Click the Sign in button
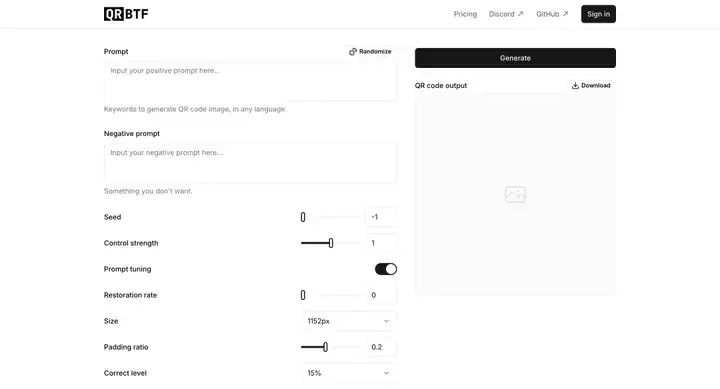The height and width of the screenshot is (389, 720). [598, 14]
